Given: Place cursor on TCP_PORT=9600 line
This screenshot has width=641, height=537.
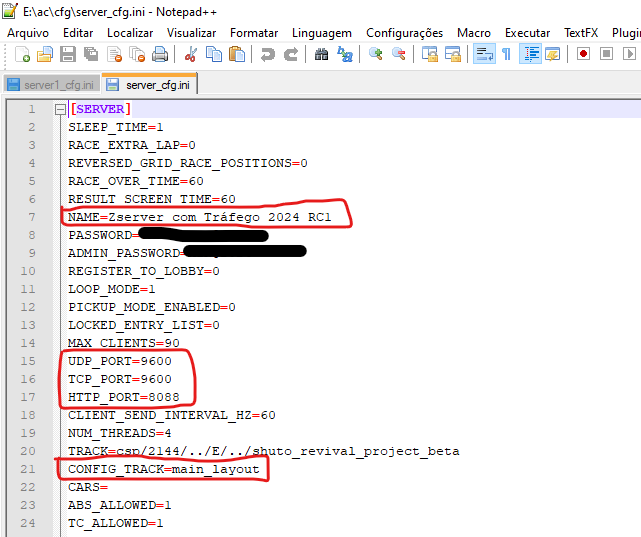Looking at the screenshot, I should [120, 379].
